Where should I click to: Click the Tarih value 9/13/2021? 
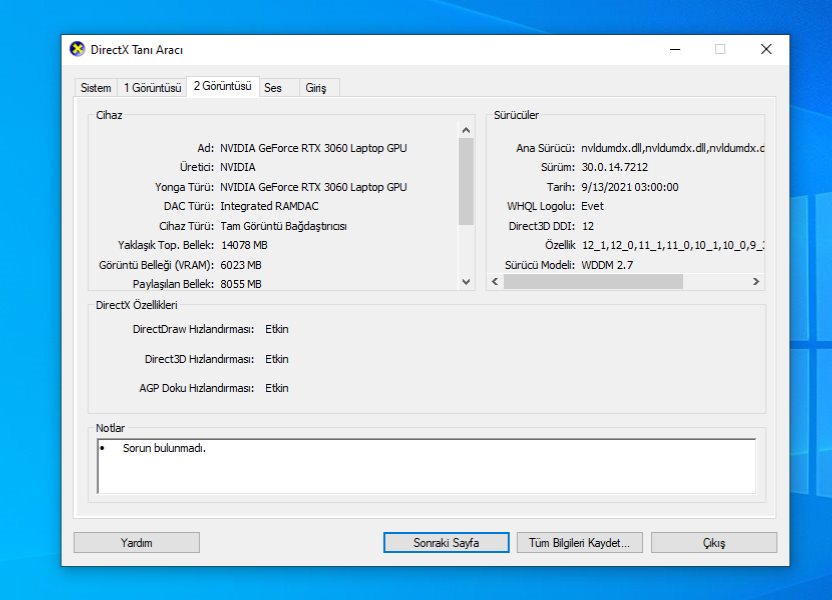[630, 187]
